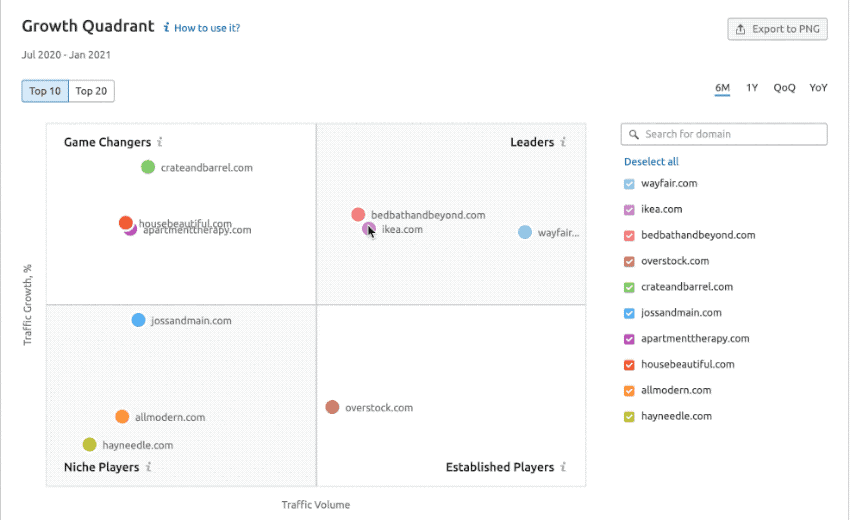Click the info icon beside Established Players
The height and width of the screenshot is (520, 850).
click(x=563, y=467)
